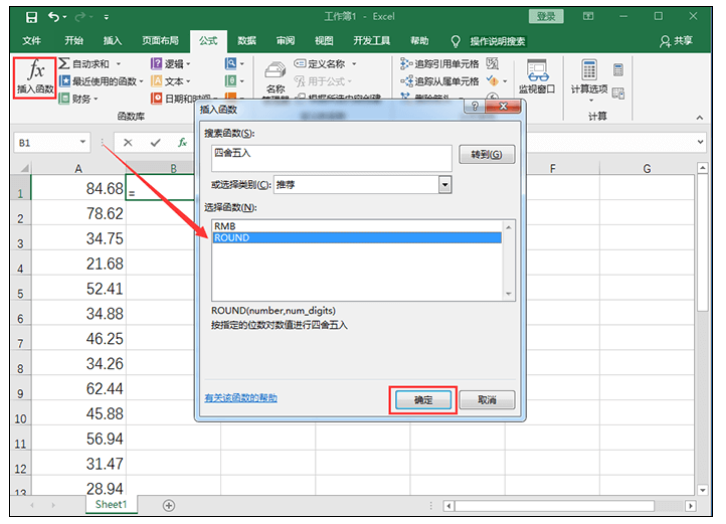Image resolution: width=726 pixels, height=524 pixels.
Task: Select the Sheet1 tab
Action: (x=111, y=504)
